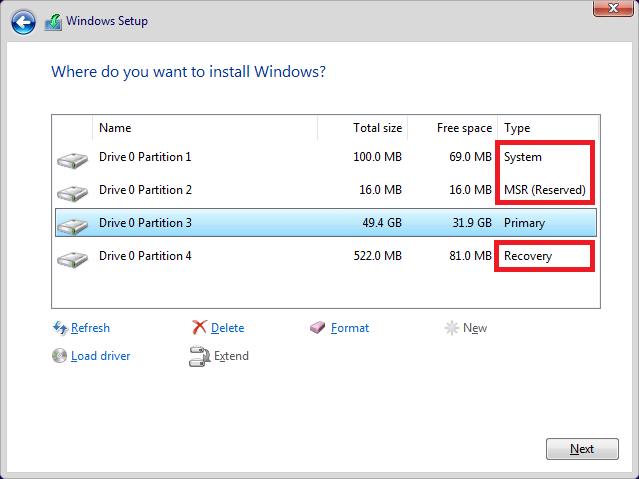Click drive icon for Drive 0 Partition 2
The height and width of the screenshot is (479, 639).
[73, 193]
